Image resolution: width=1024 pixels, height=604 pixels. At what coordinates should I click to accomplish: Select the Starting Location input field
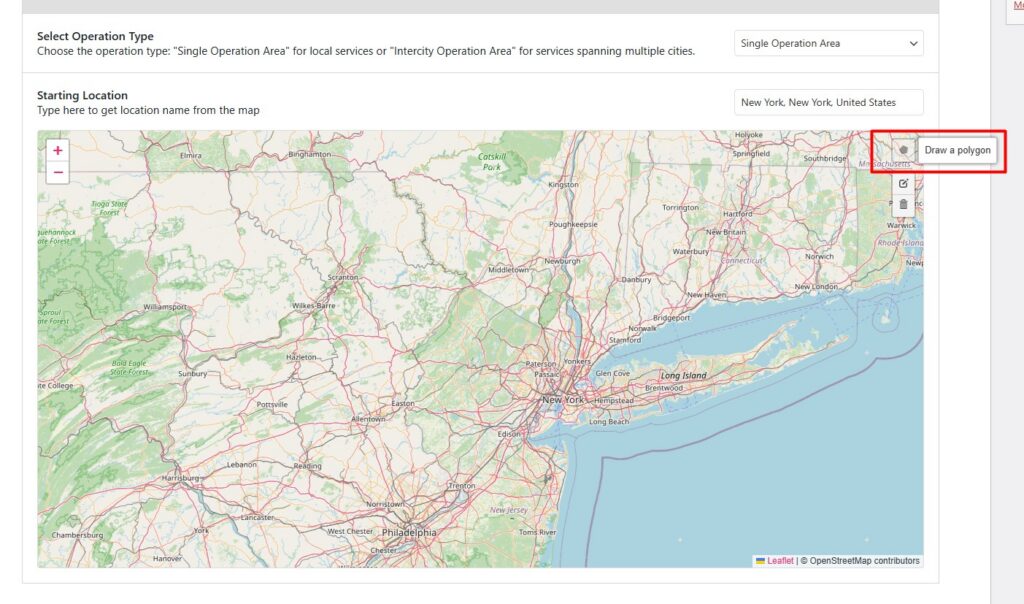(828, 102)
